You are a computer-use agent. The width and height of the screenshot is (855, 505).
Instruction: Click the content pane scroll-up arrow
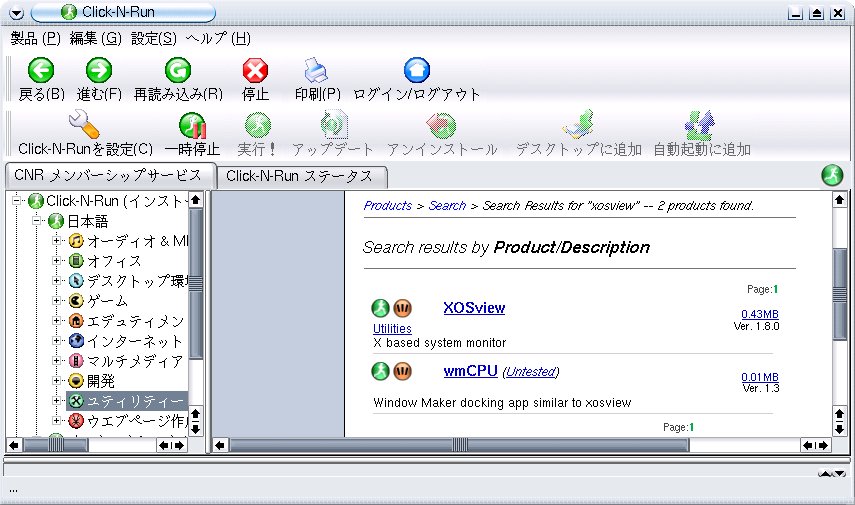(x=839, y=200)
